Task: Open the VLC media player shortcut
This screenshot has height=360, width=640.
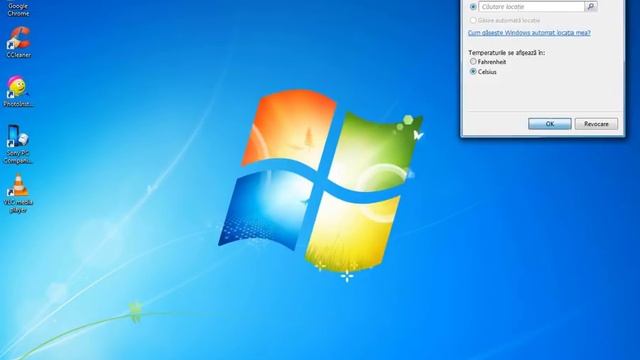Action: point(18,193)
